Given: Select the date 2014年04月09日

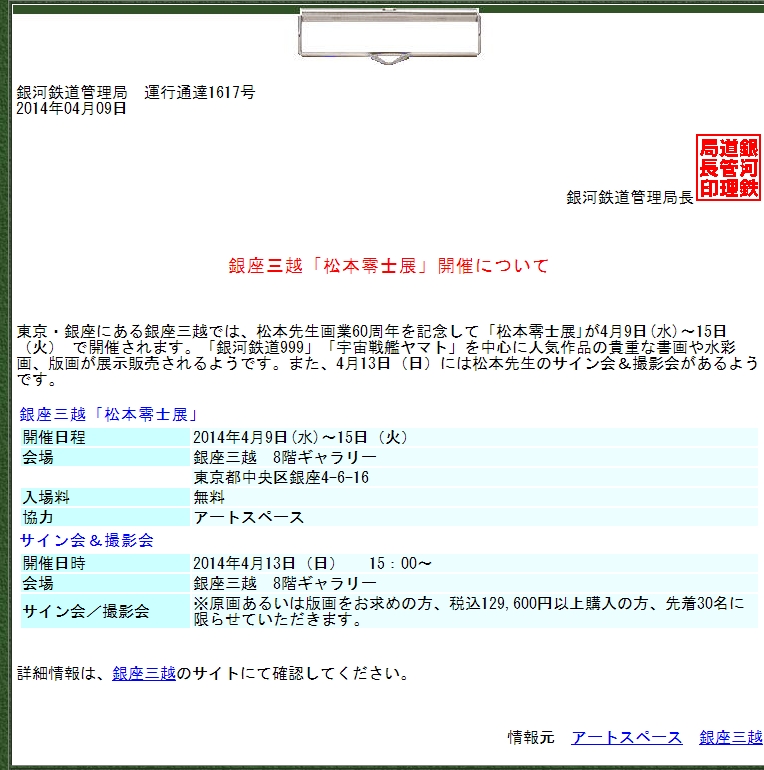Looking at the screenshot, I should (72, 108).
